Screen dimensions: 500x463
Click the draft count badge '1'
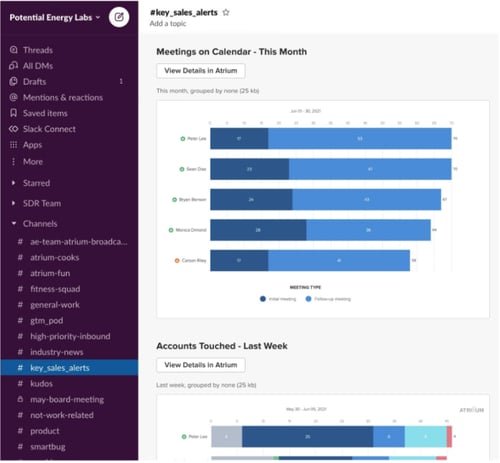point(121,81)
